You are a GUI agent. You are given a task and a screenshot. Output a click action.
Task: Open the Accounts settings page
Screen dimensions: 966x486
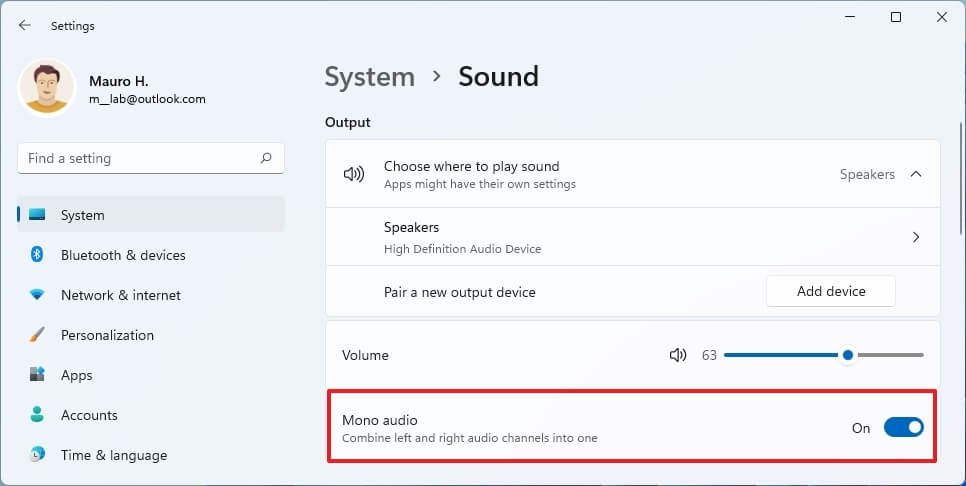tap(89, 415)
